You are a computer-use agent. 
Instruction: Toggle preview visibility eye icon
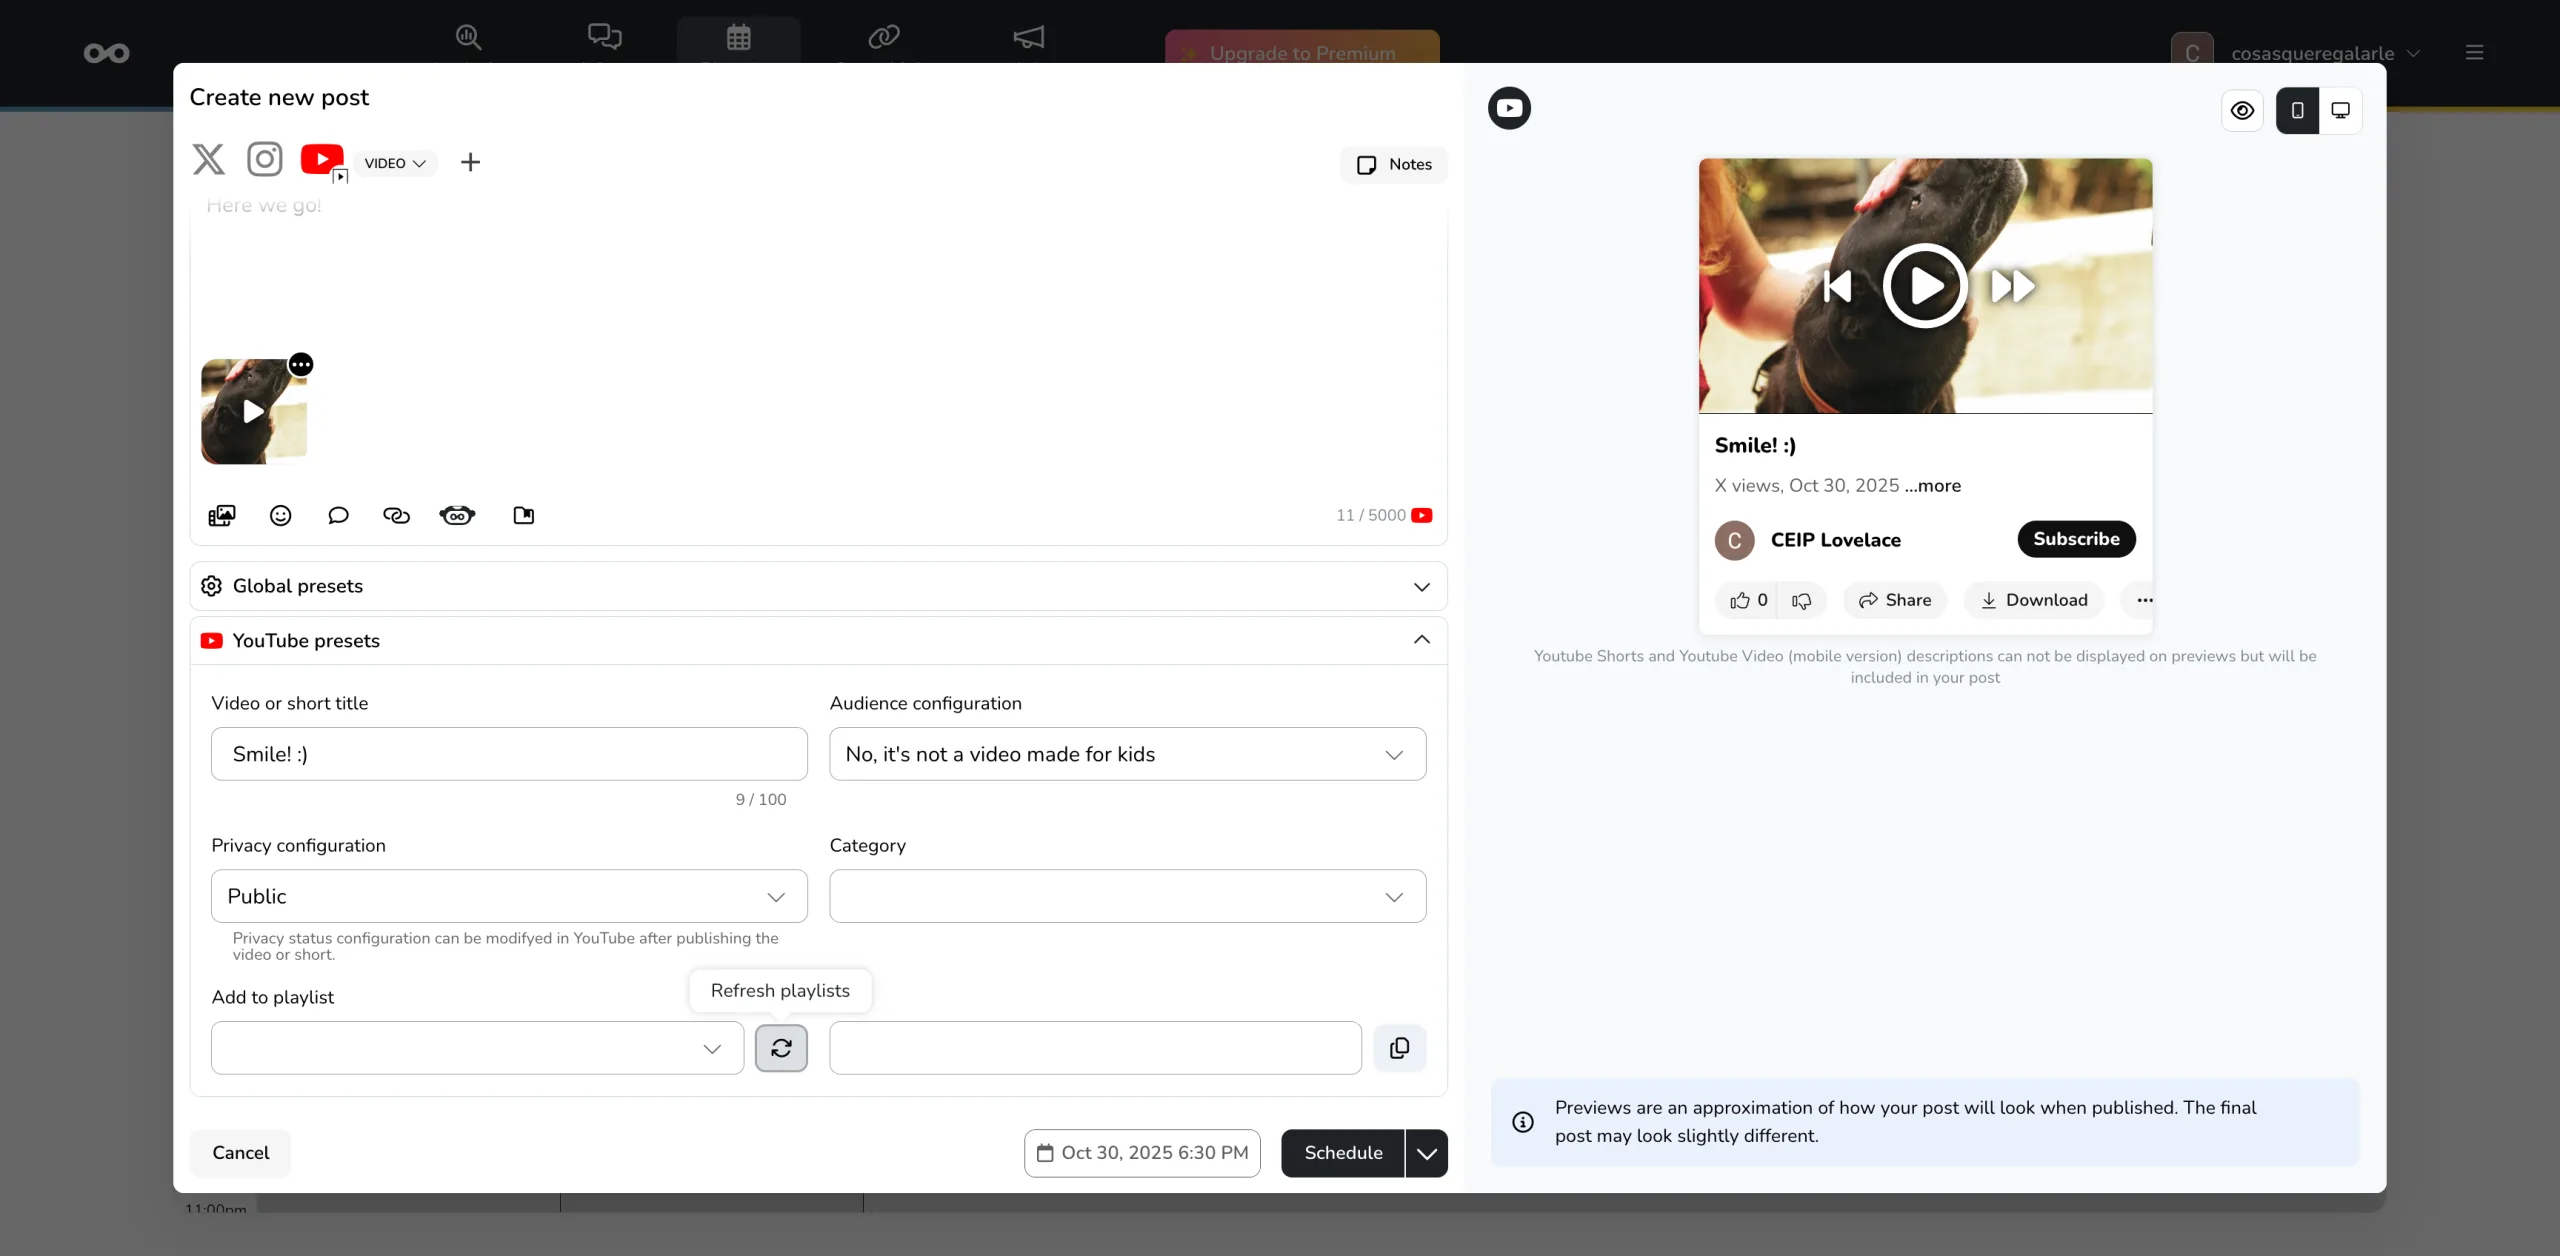pos(2242,111)
